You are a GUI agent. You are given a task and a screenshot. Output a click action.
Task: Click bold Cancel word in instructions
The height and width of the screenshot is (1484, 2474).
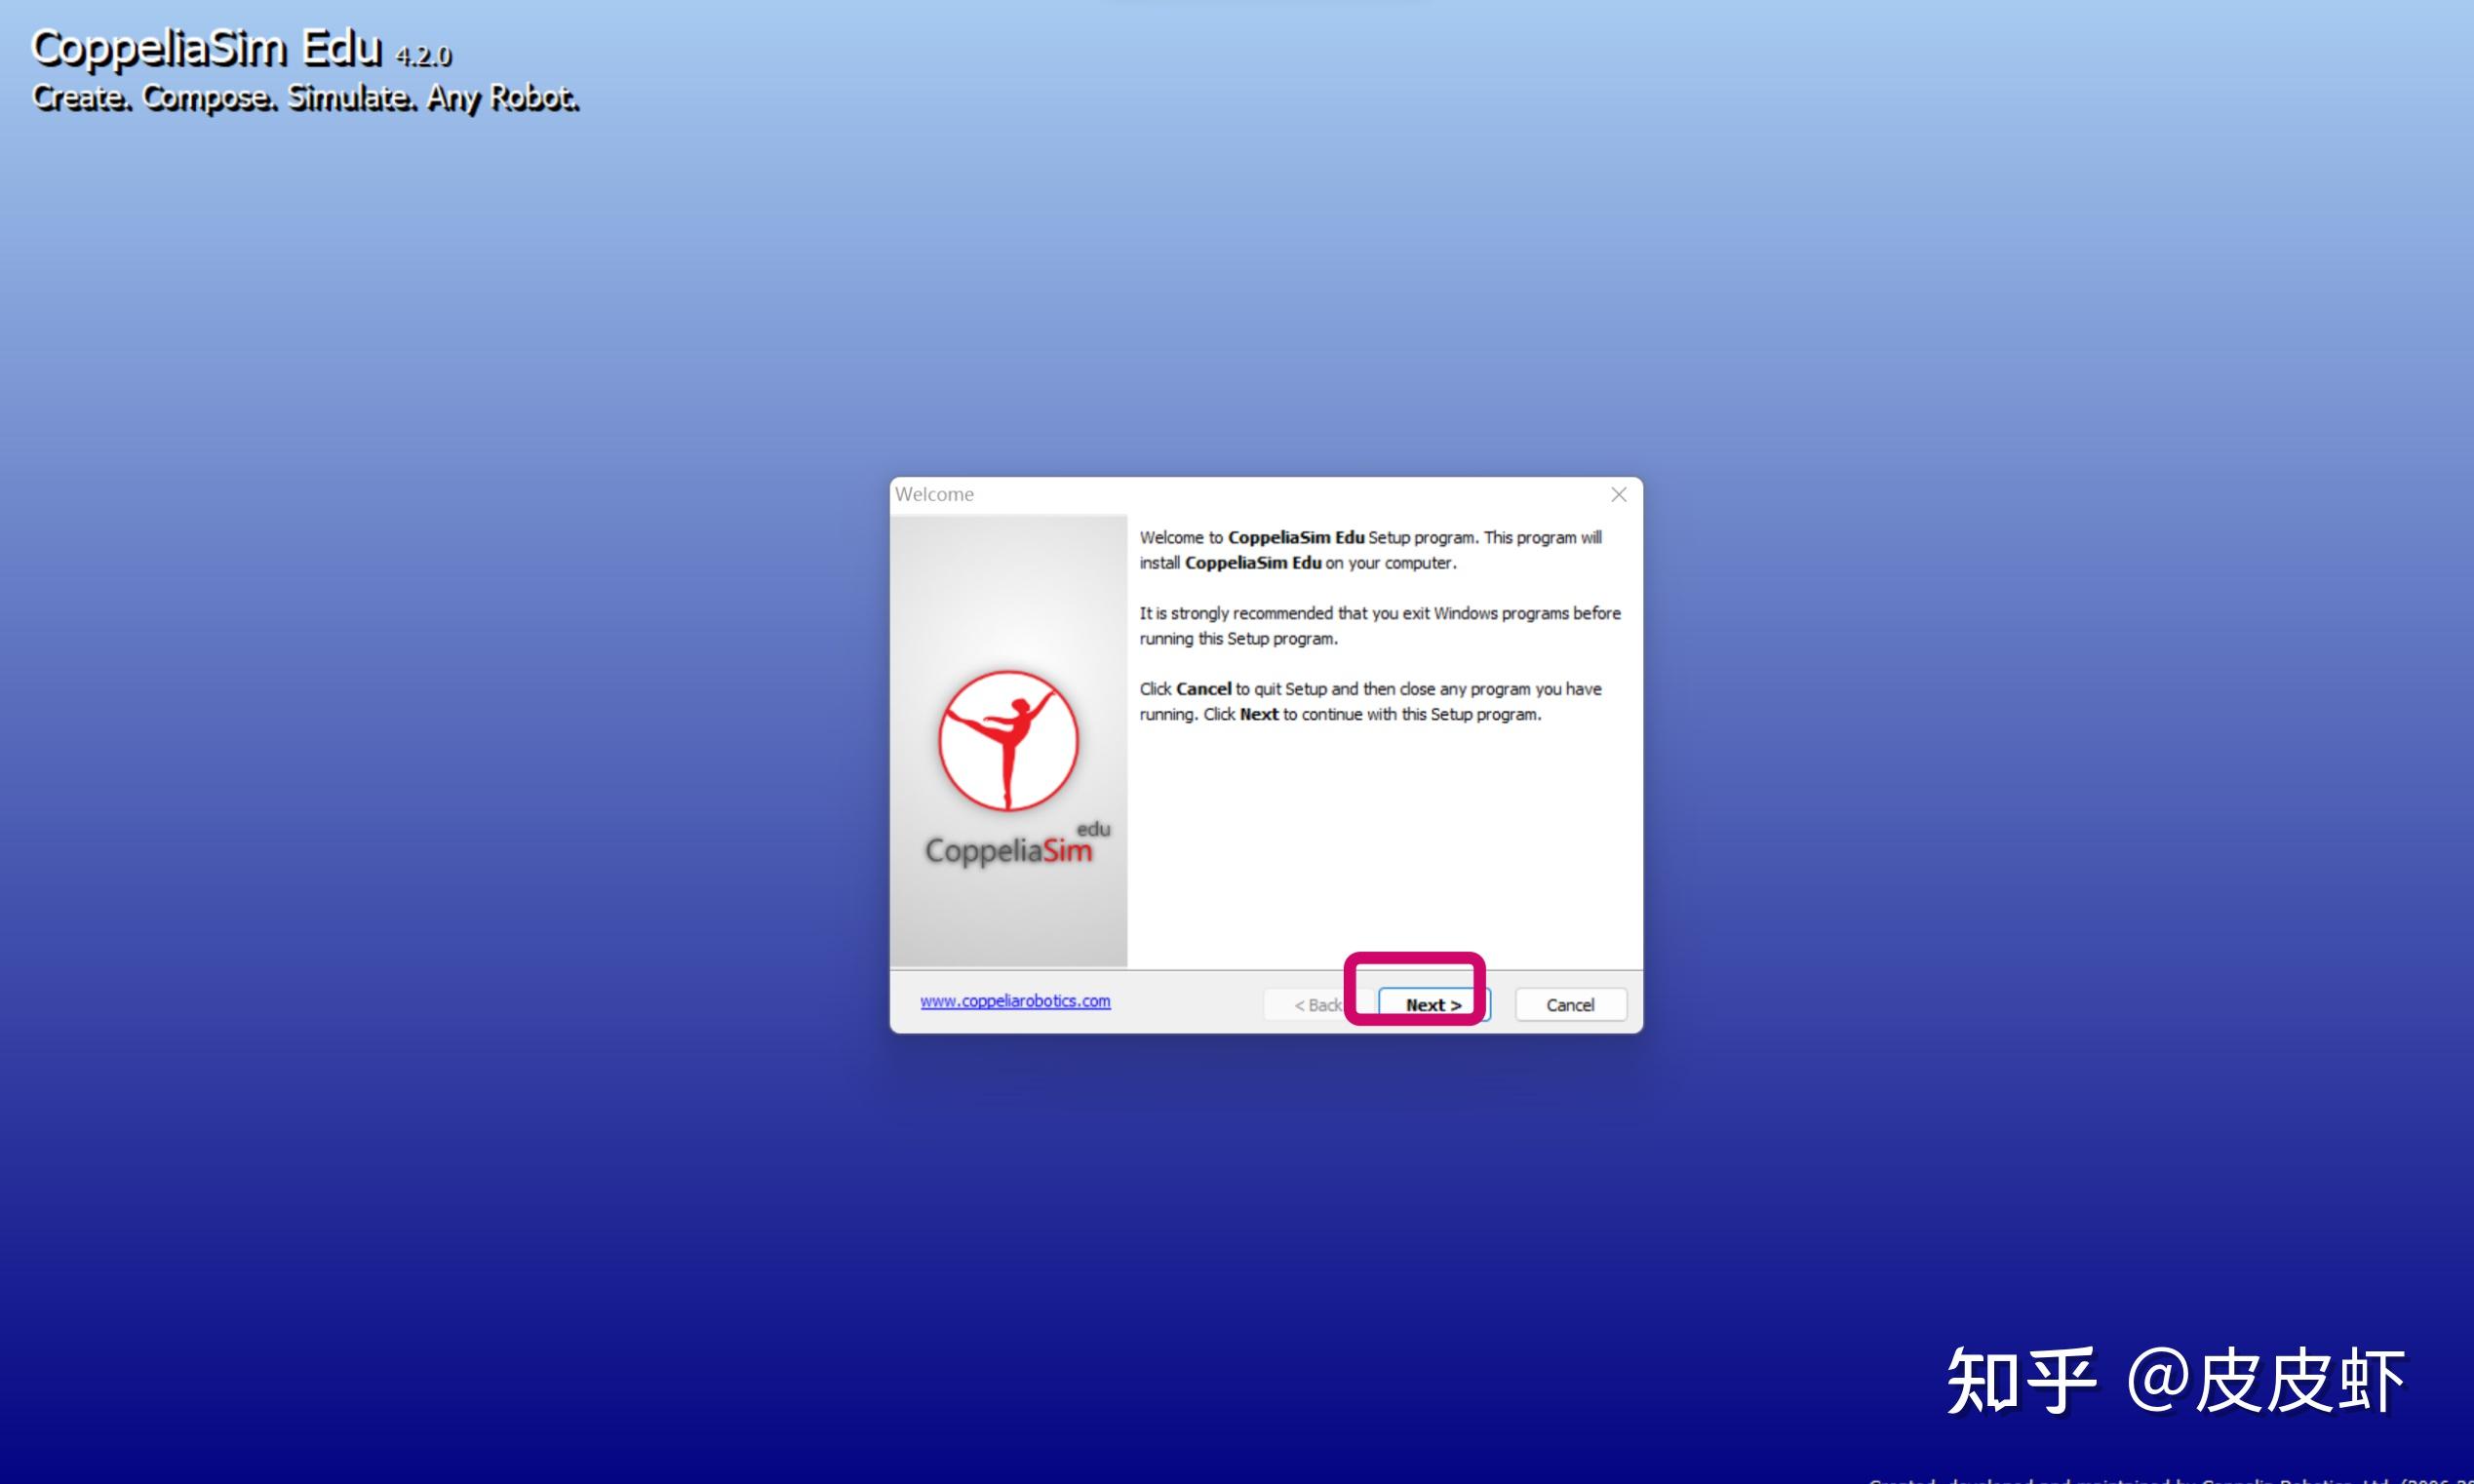tap(1203, 689)
